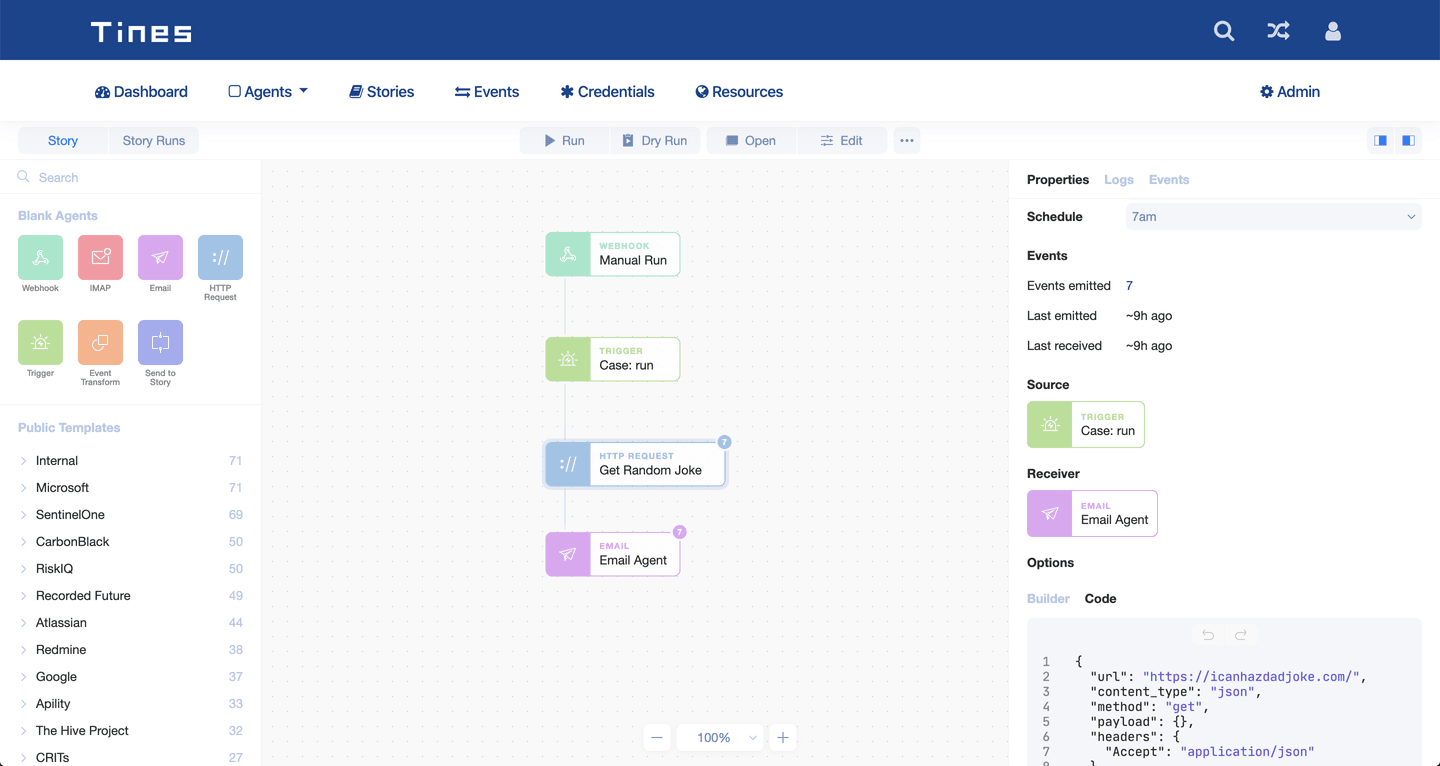Switch to the Story Runs tab
Image resolution: width=1440 pixels, height=766 pixels.
pyautogui.click(x=153, y=141)
